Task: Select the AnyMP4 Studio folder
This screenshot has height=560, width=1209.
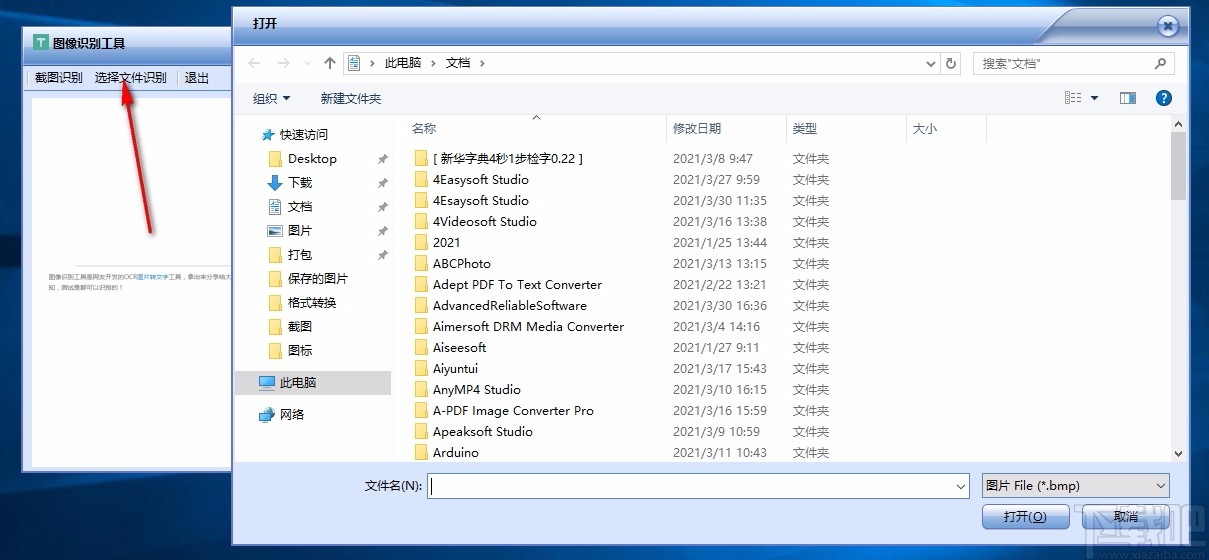Action: click(477, 390)
